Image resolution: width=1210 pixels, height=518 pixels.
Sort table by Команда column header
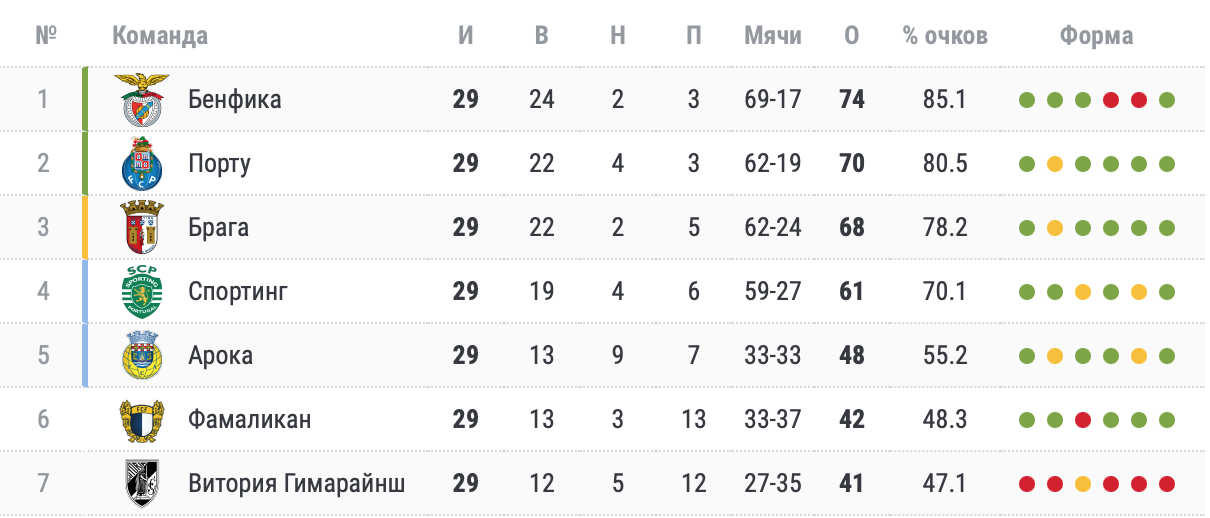pos(160,36)
